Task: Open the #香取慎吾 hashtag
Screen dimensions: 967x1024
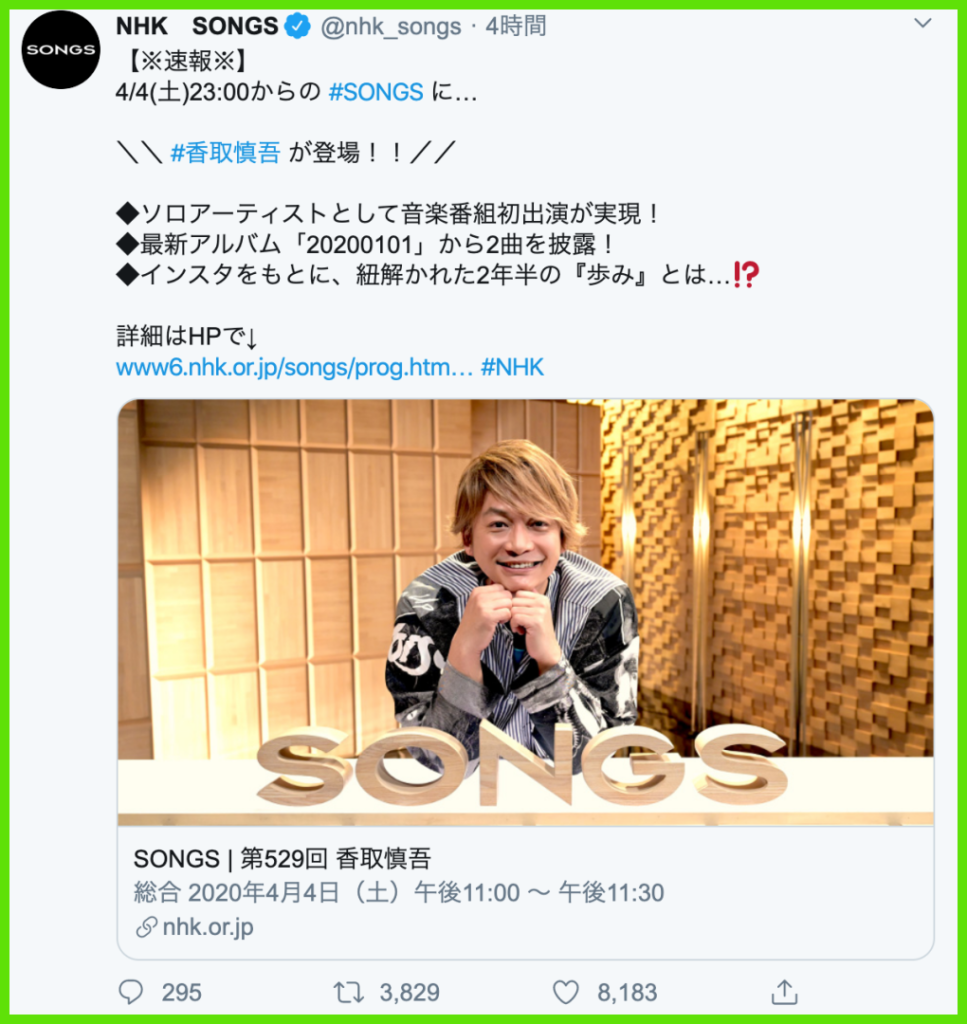Action: pyautogui.click(x=225, y=153)
